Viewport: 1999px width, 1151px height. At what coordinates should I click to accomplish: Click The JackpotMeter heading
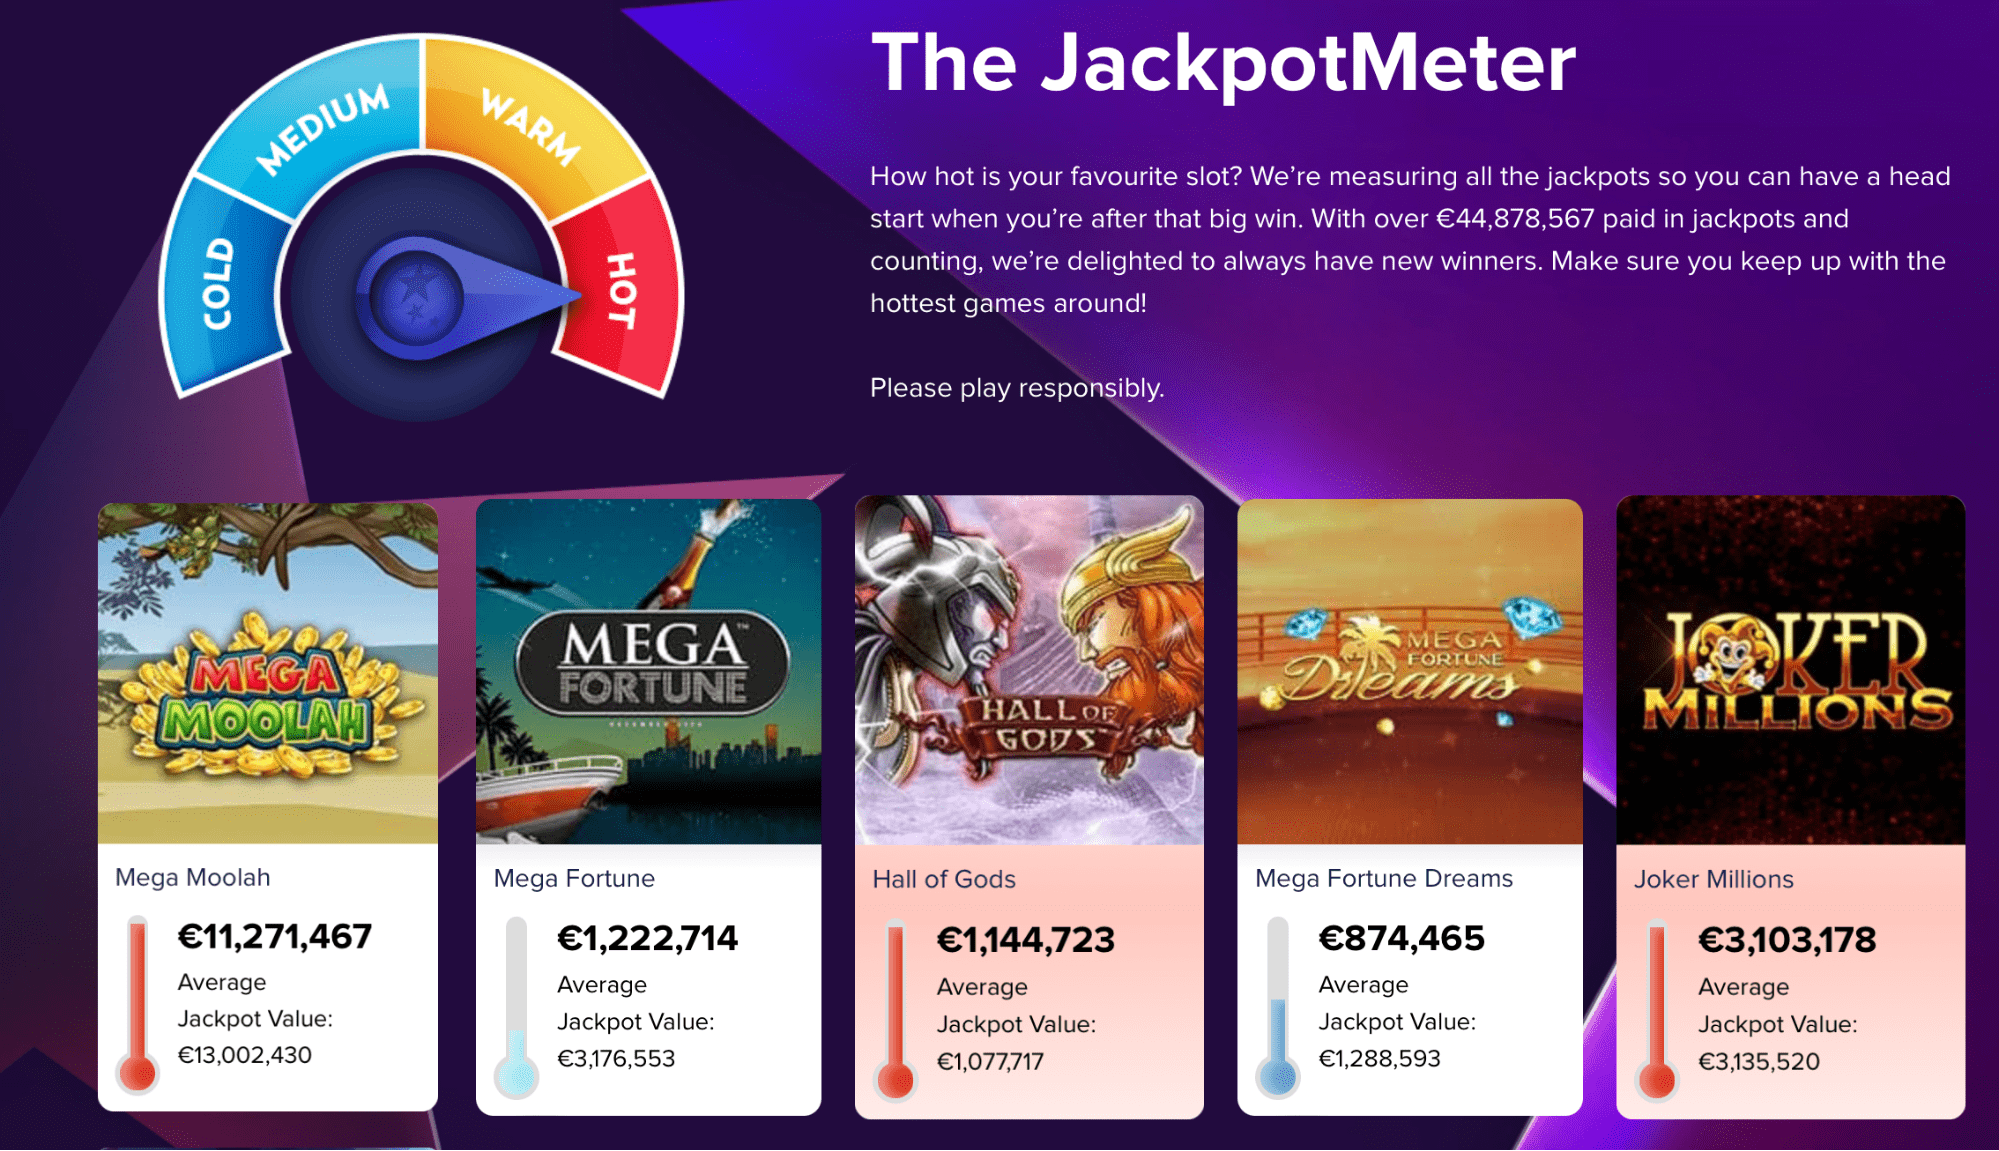tap(1223, 63)
